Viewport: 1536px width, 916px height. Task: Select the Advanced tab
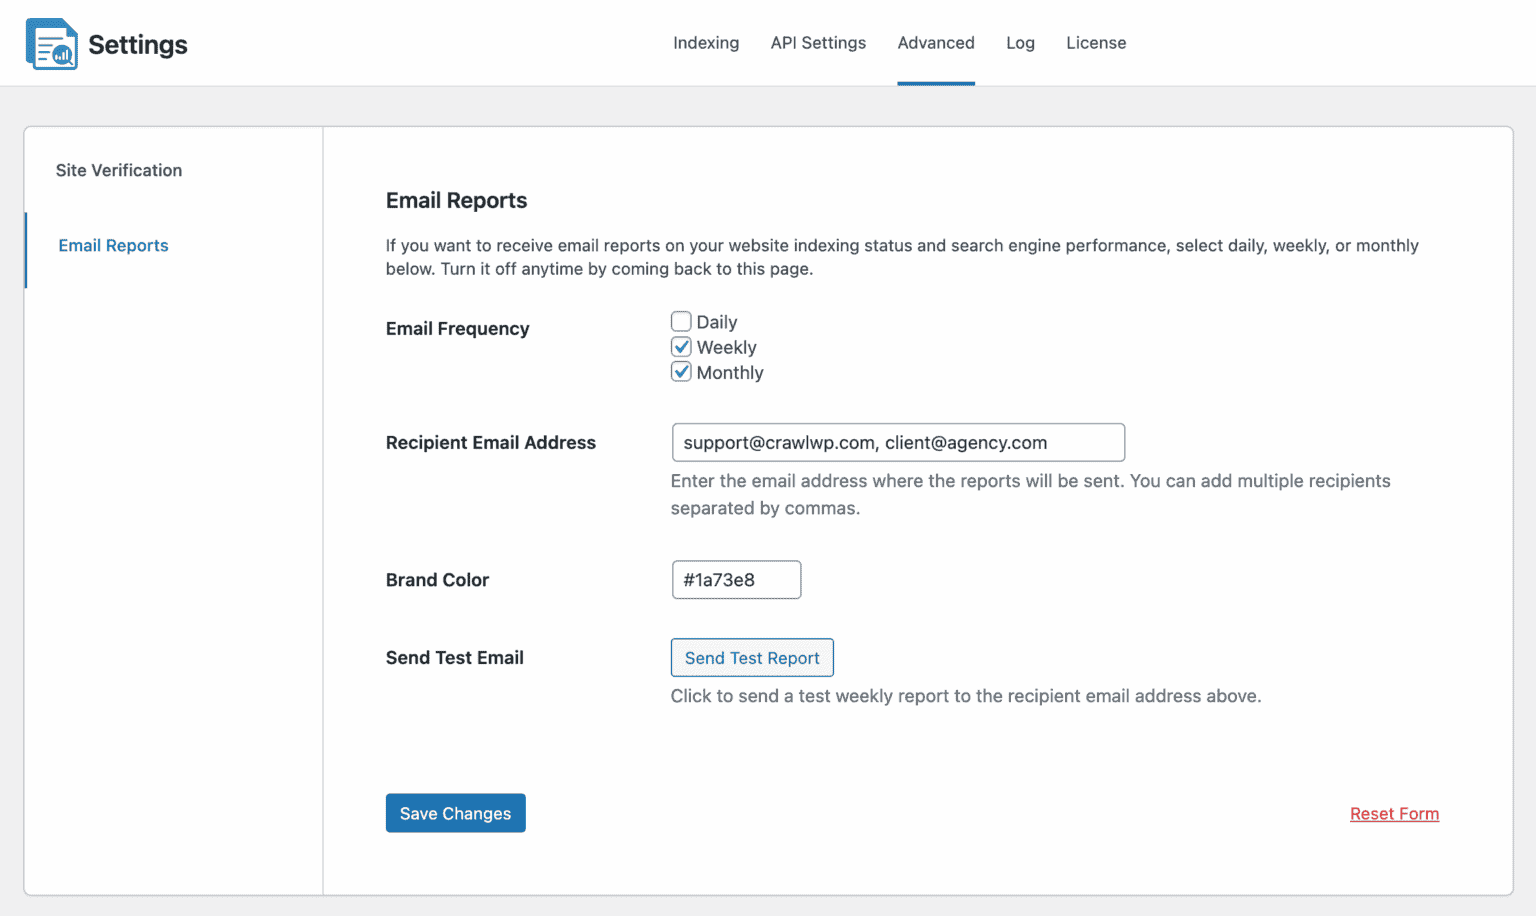pyautogui.click(x=936, y=43)
